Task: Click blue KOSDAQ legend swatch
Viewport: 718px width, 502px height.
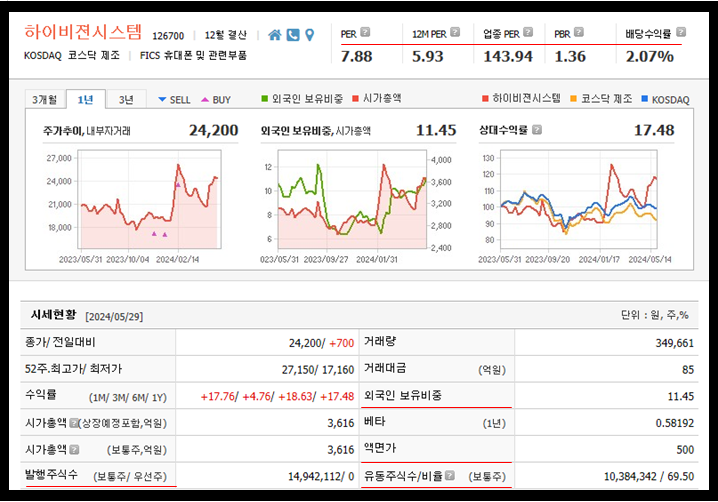Action: 645,98
